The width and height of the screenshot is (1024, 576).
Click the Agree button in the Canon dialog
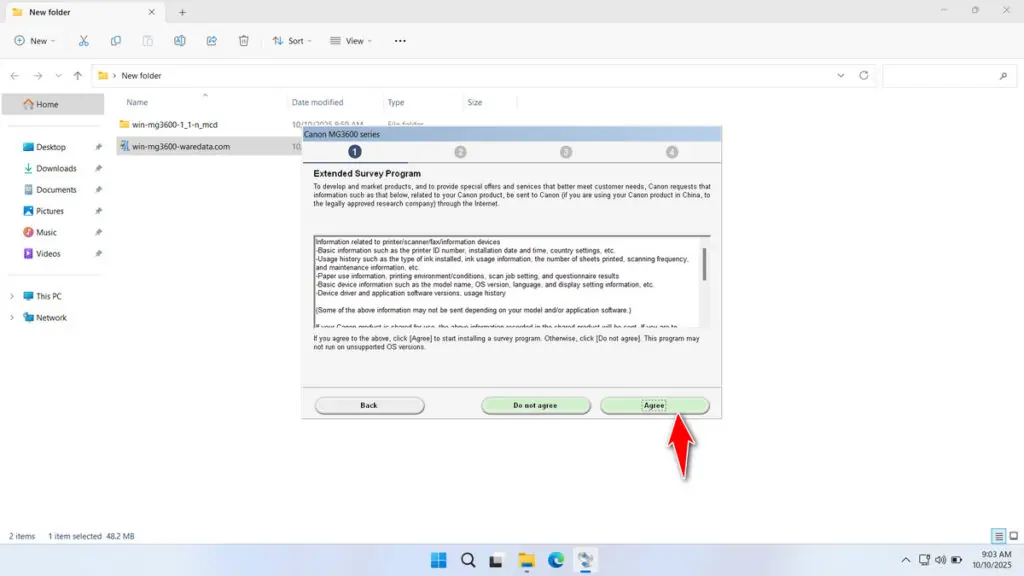[x=655, y=405]
